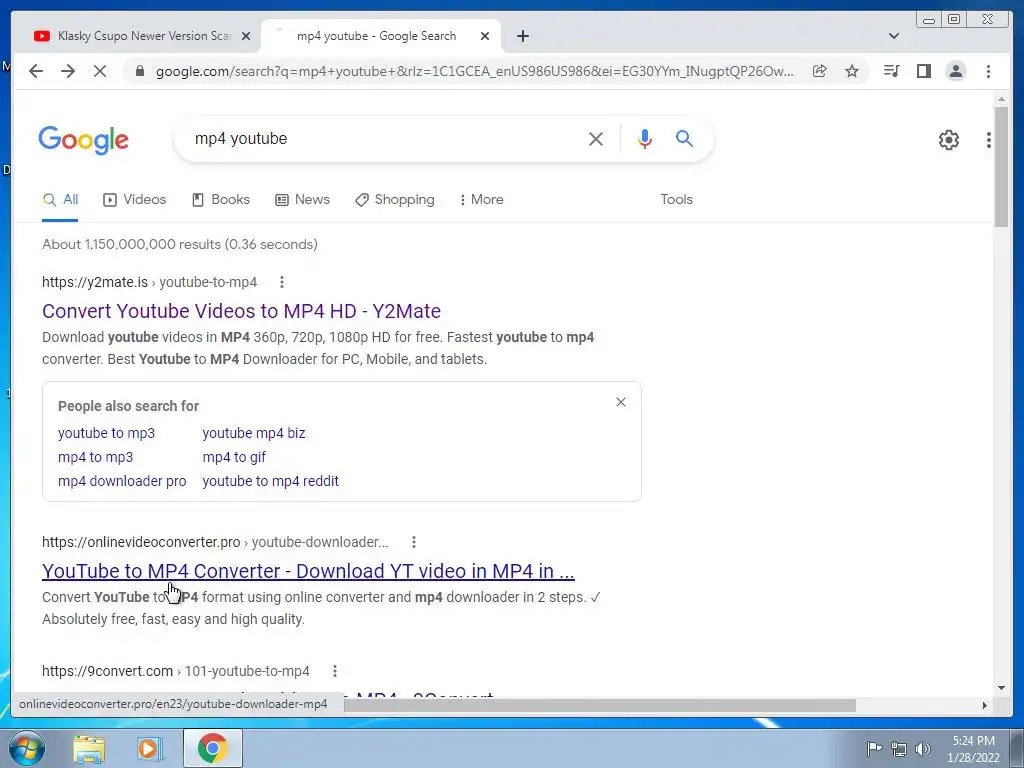Open network status tray icon
This screenshot has height=768, width=1024.
tap(899, 748)
